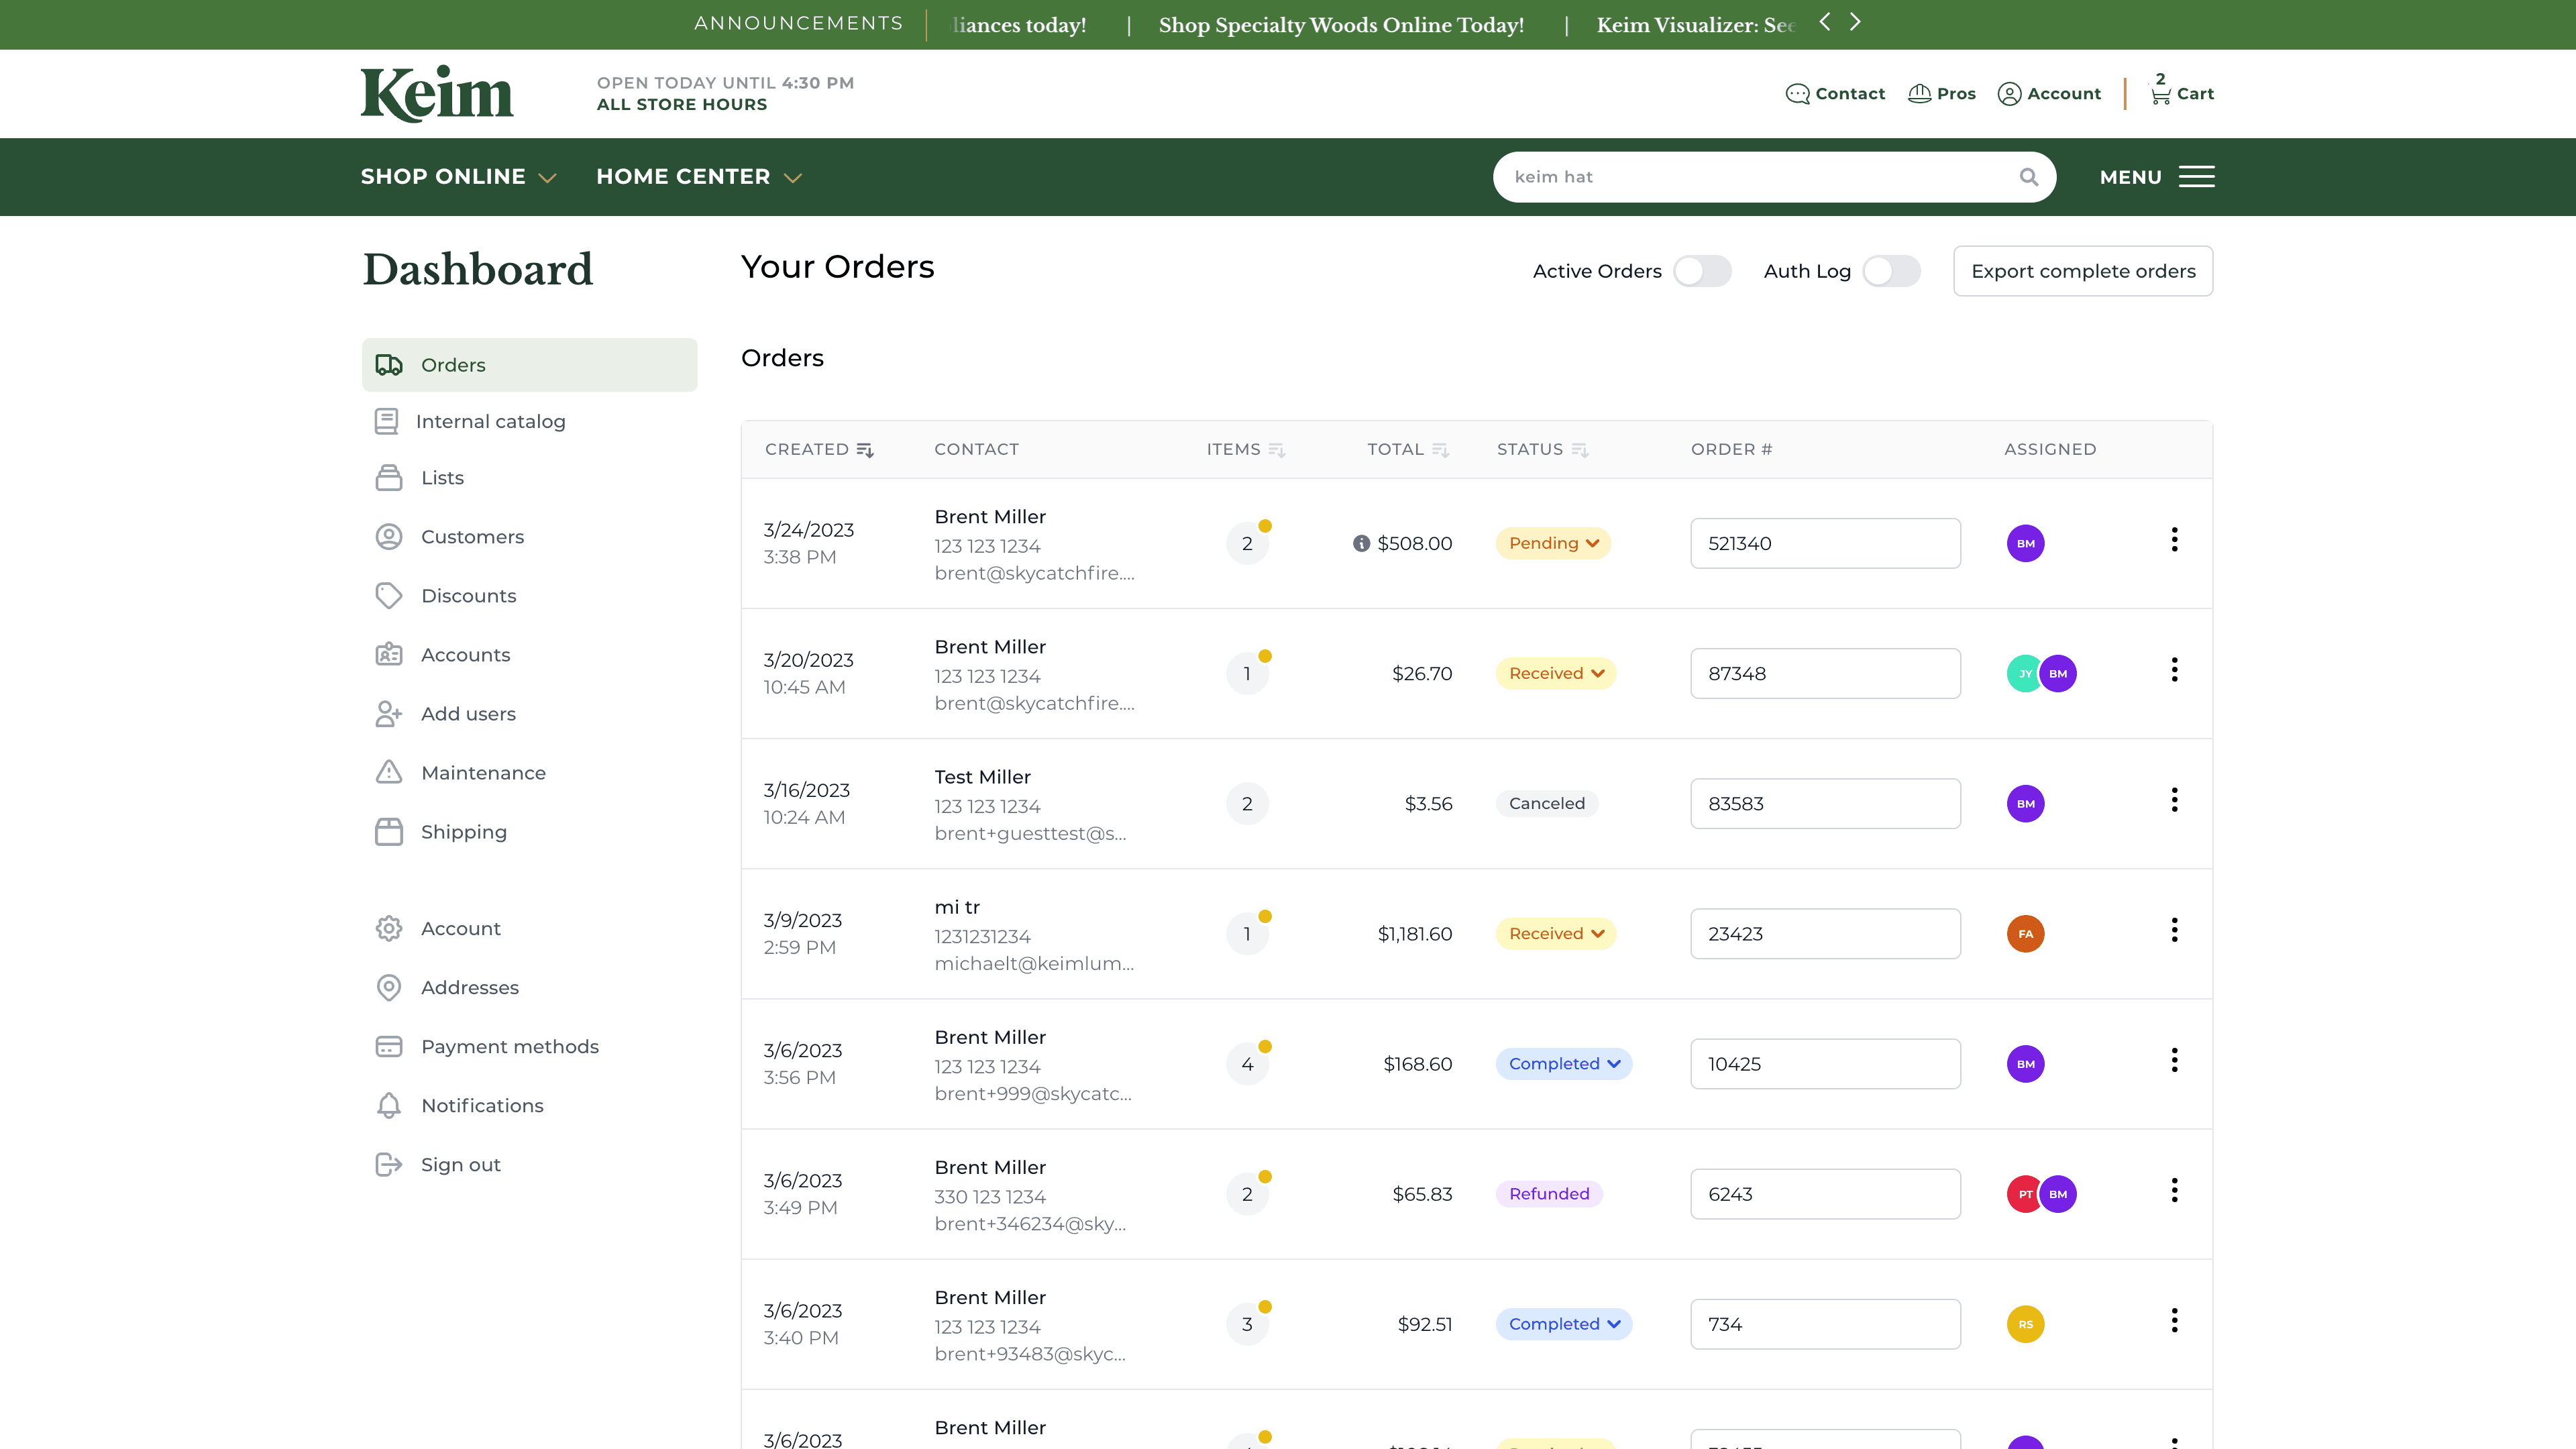Open Internal catalog in sidebar

(x=490, y=422)
